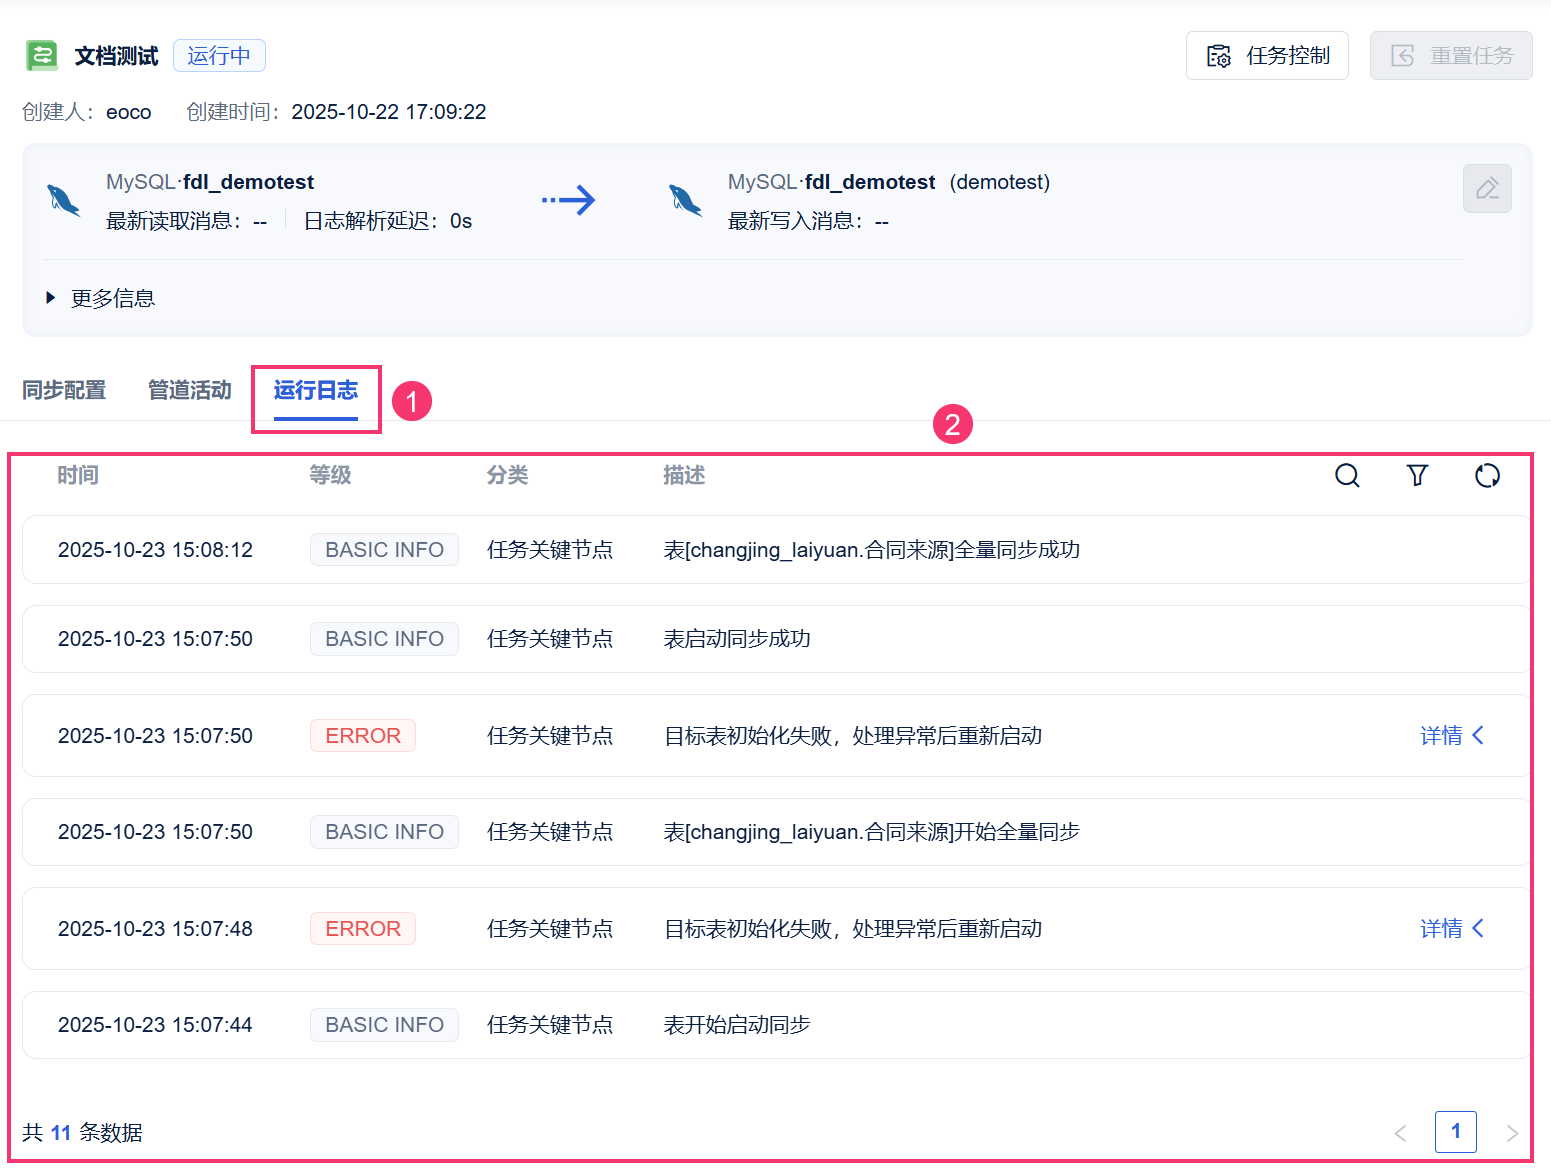Click the source MySQL dolphin icon
Image resolution: width=1551 pixels, height=1173 pixels.
tap(64, 200)
